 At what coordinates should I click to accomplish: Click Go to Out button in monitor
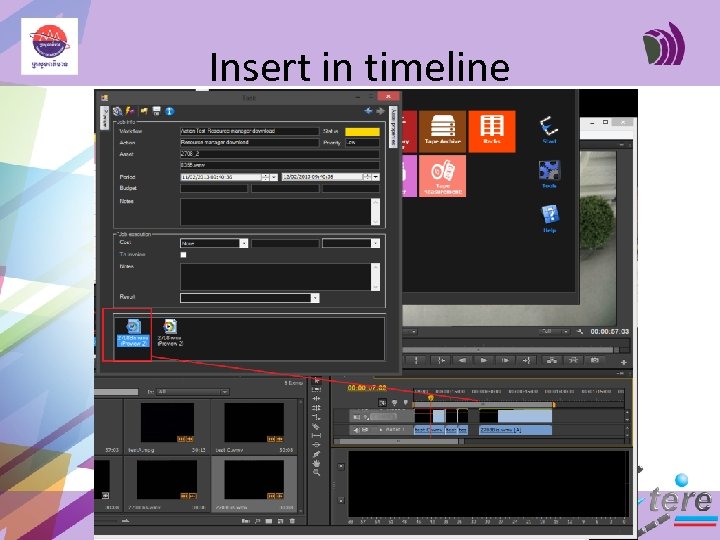click(526, 360)
